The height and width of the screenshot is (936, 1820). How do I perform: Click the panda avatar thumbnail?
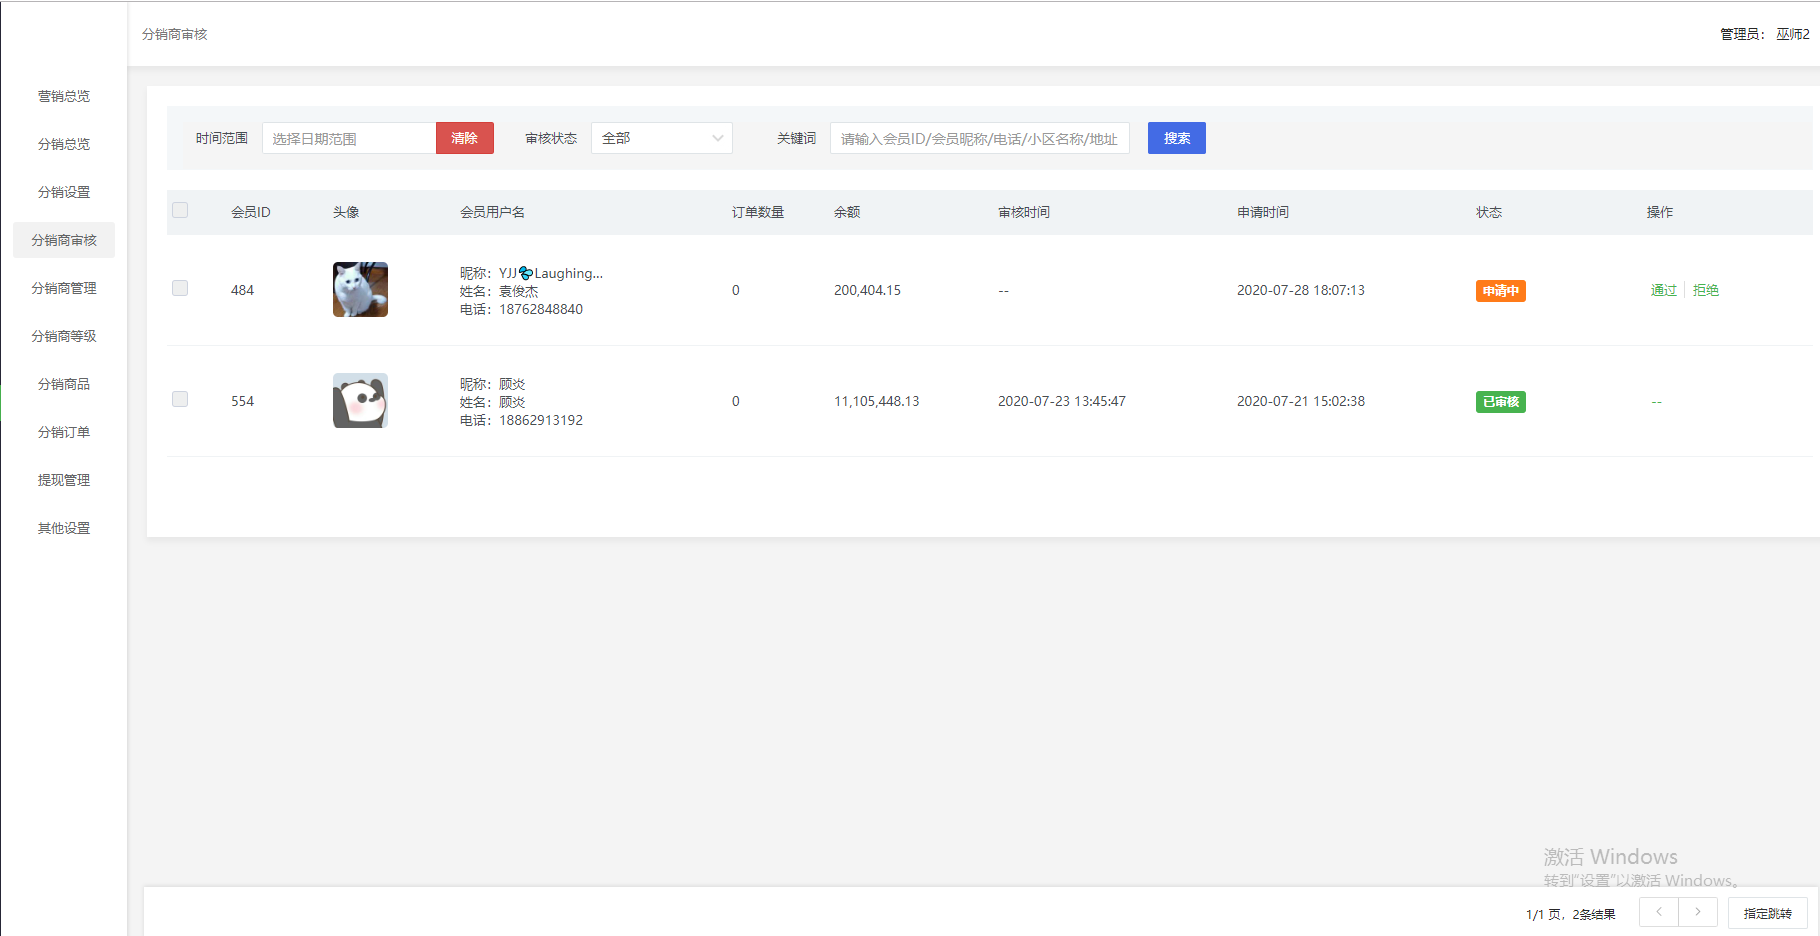tap(360, 401)
